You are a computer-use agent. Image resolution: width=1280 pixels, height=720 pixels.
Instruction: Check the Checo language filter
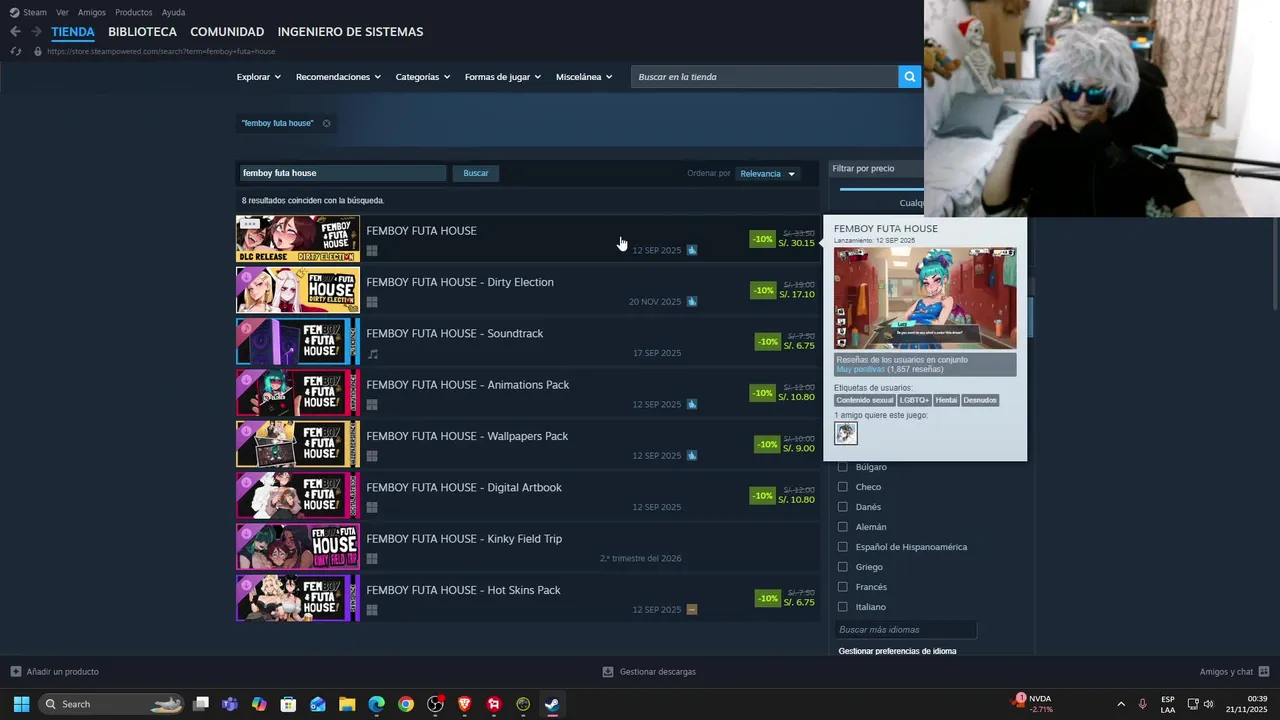coord(842,487)
